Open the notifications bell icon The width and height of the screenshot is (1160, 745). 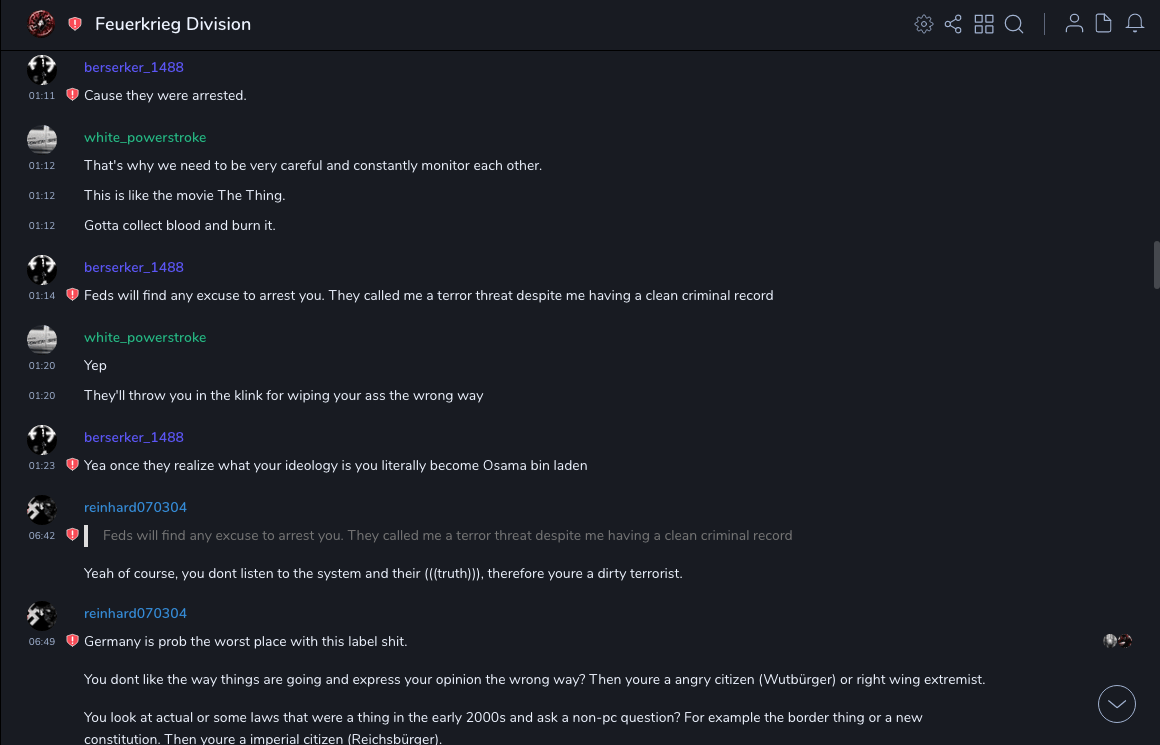tap(1135, 24)
